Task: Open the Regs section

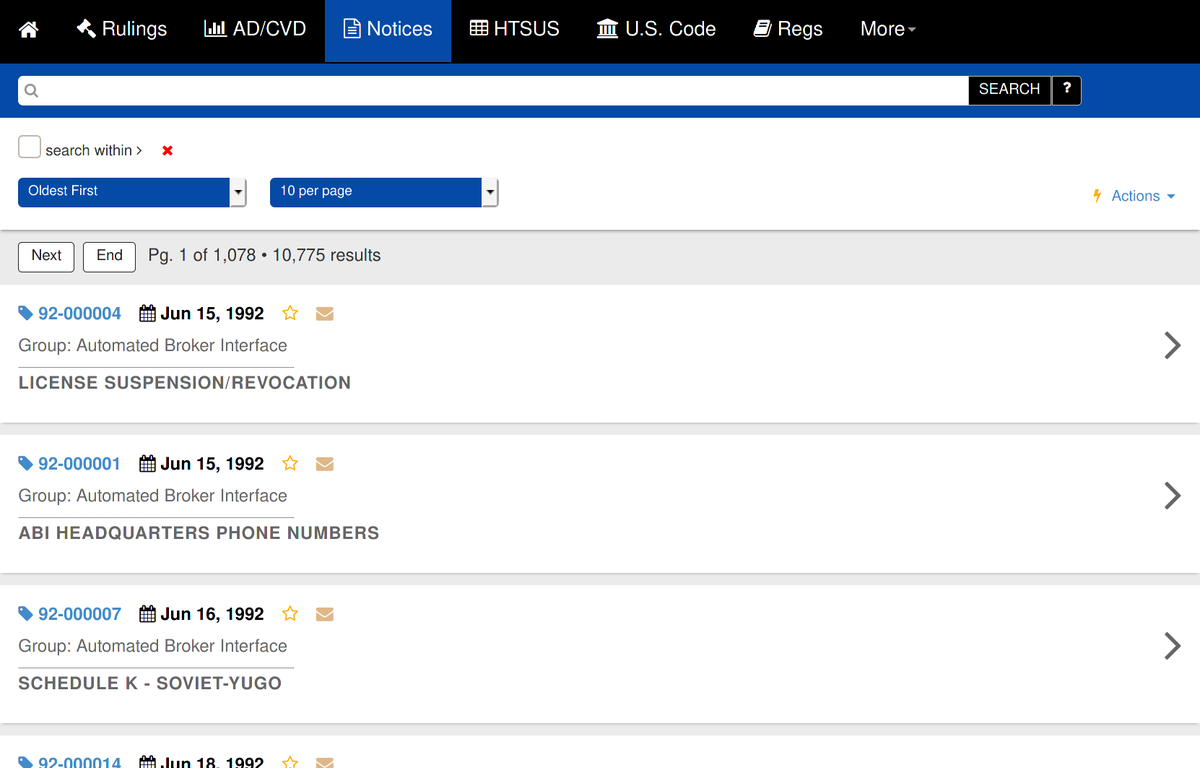Action: pos(788,29)
